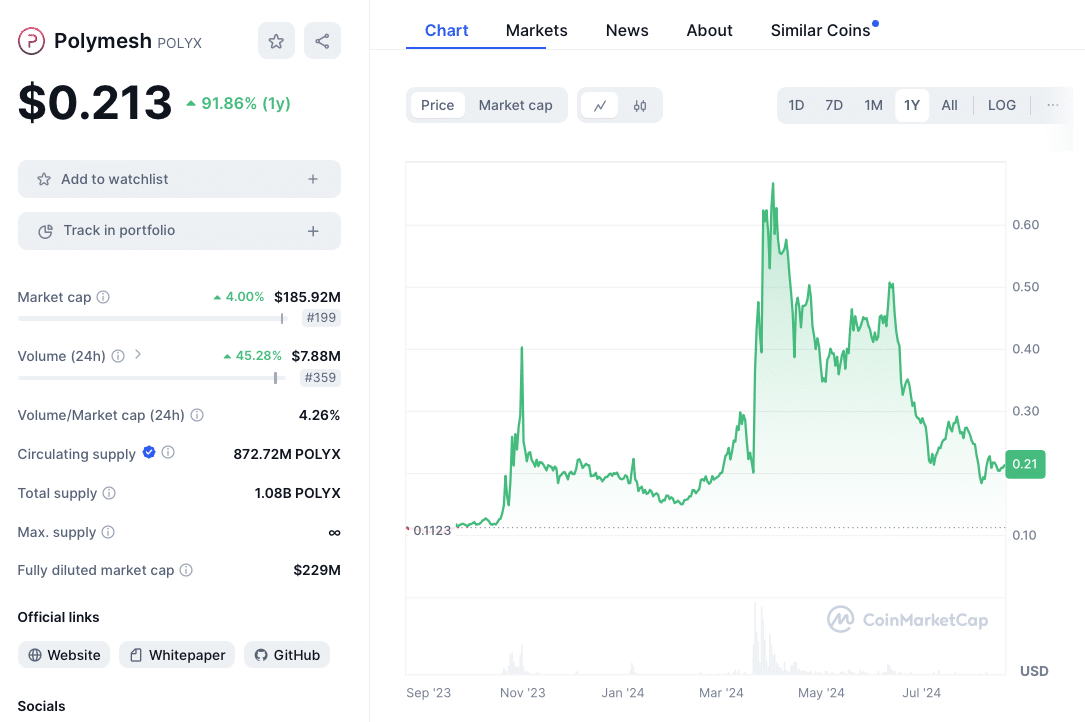Expand Volume (24h) details chevron
This screenshot has width=1085, height=722.
(138, 354)
